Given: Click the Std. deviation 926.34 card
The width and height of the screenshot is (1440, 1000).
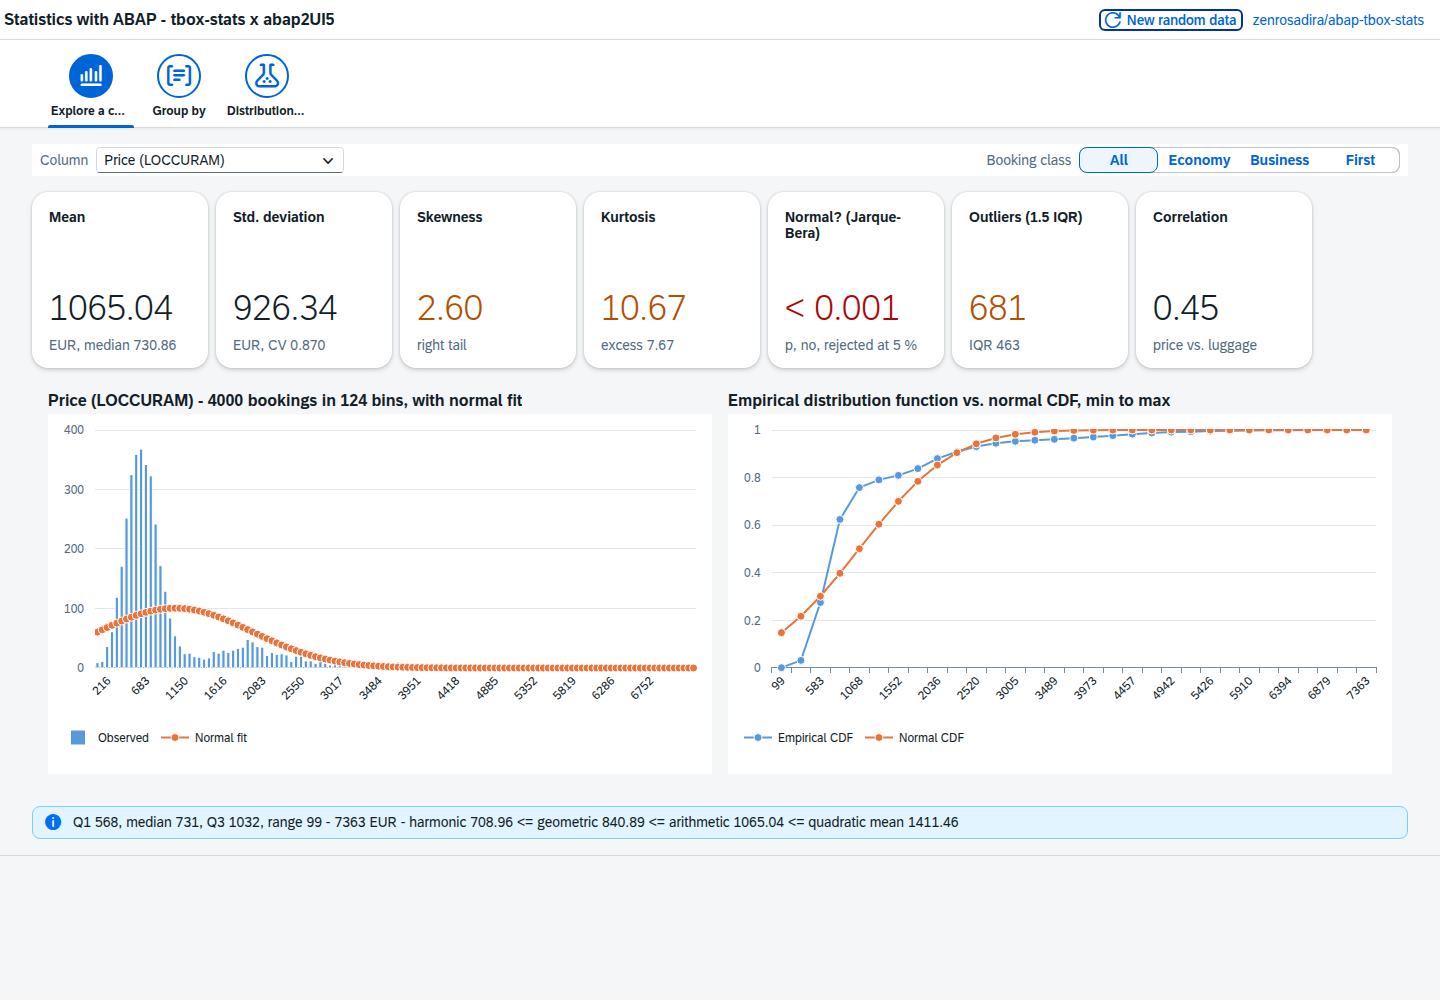Looking at the screenshot, I should [304, 280].
